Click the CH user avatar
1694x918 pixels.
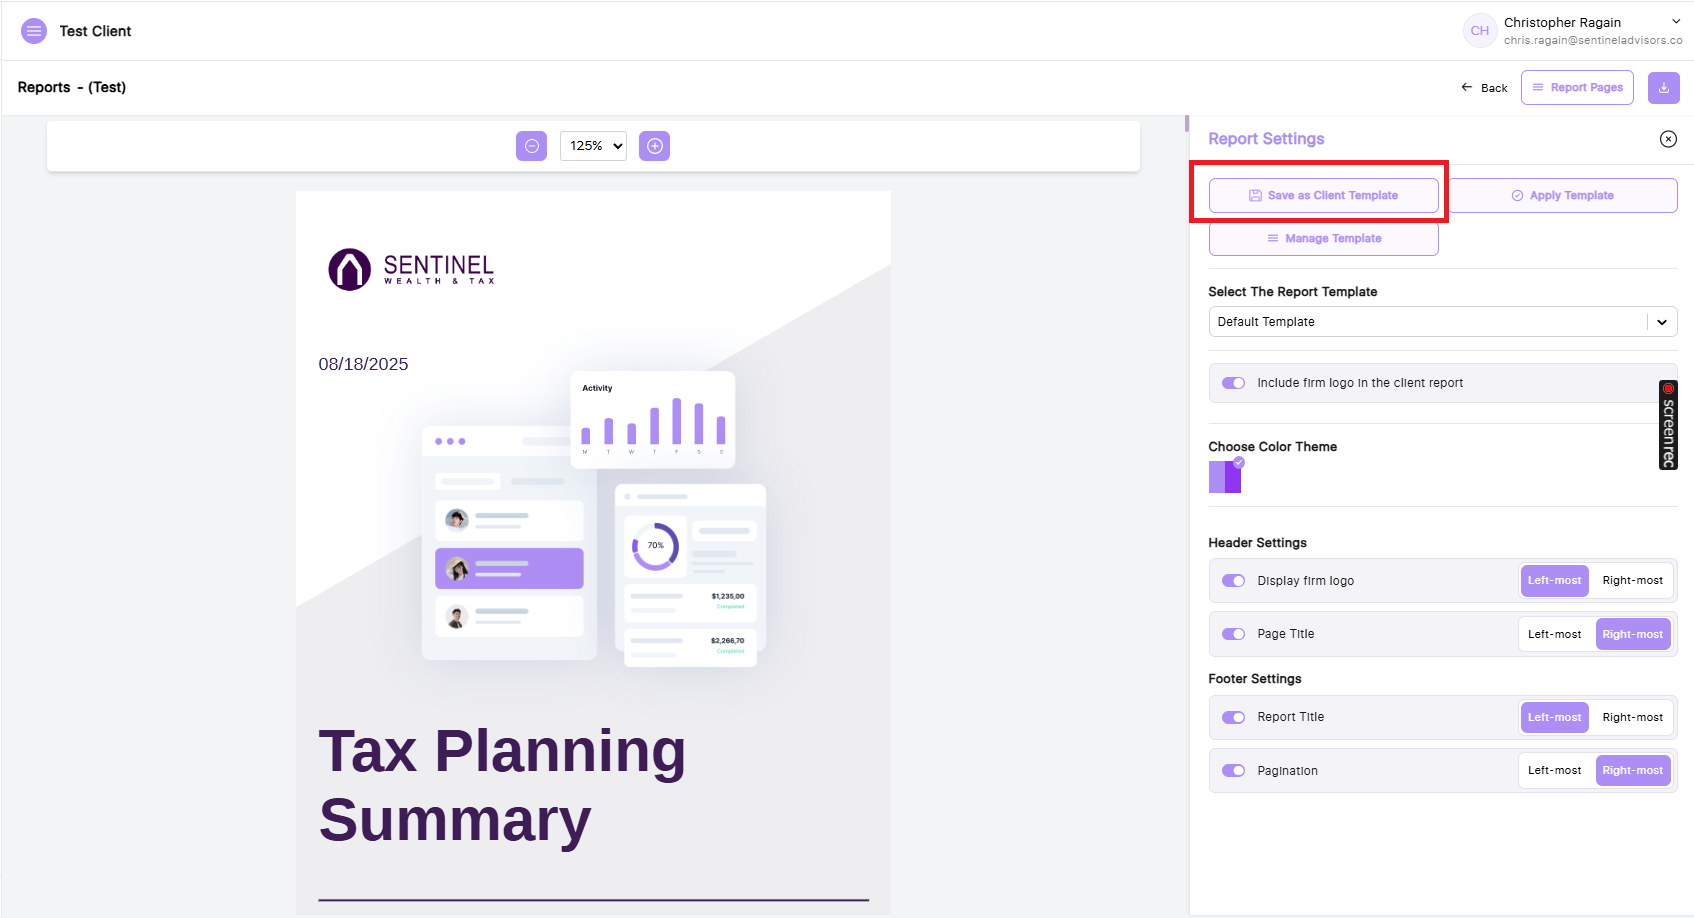(x=1479, y=31)
